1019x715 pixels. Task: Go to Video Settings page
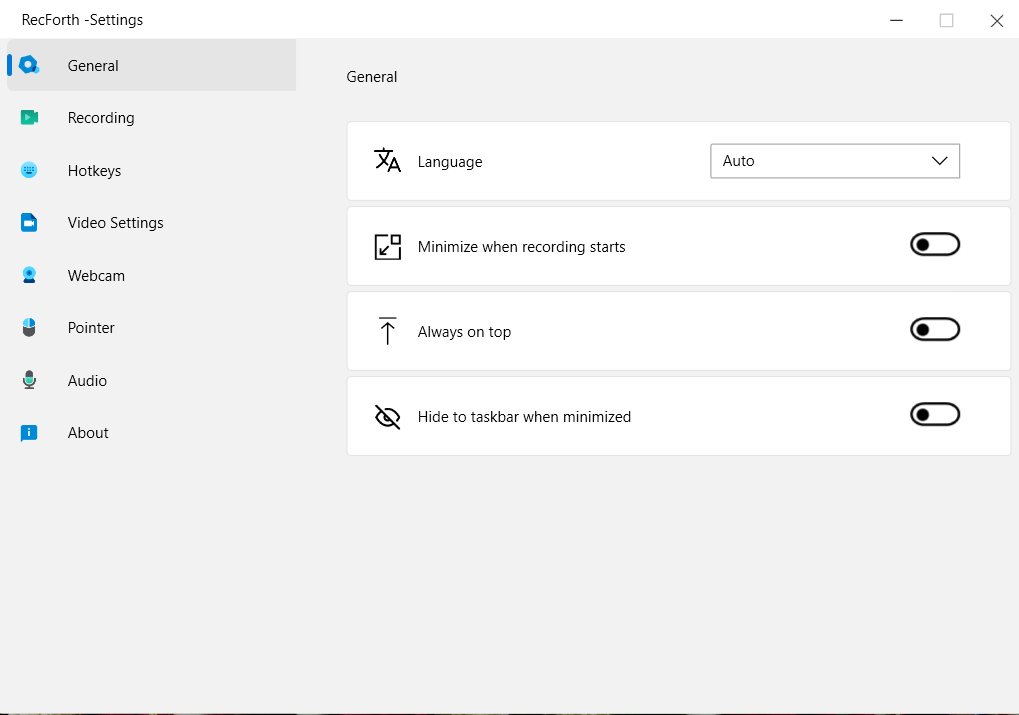(151, 223)
